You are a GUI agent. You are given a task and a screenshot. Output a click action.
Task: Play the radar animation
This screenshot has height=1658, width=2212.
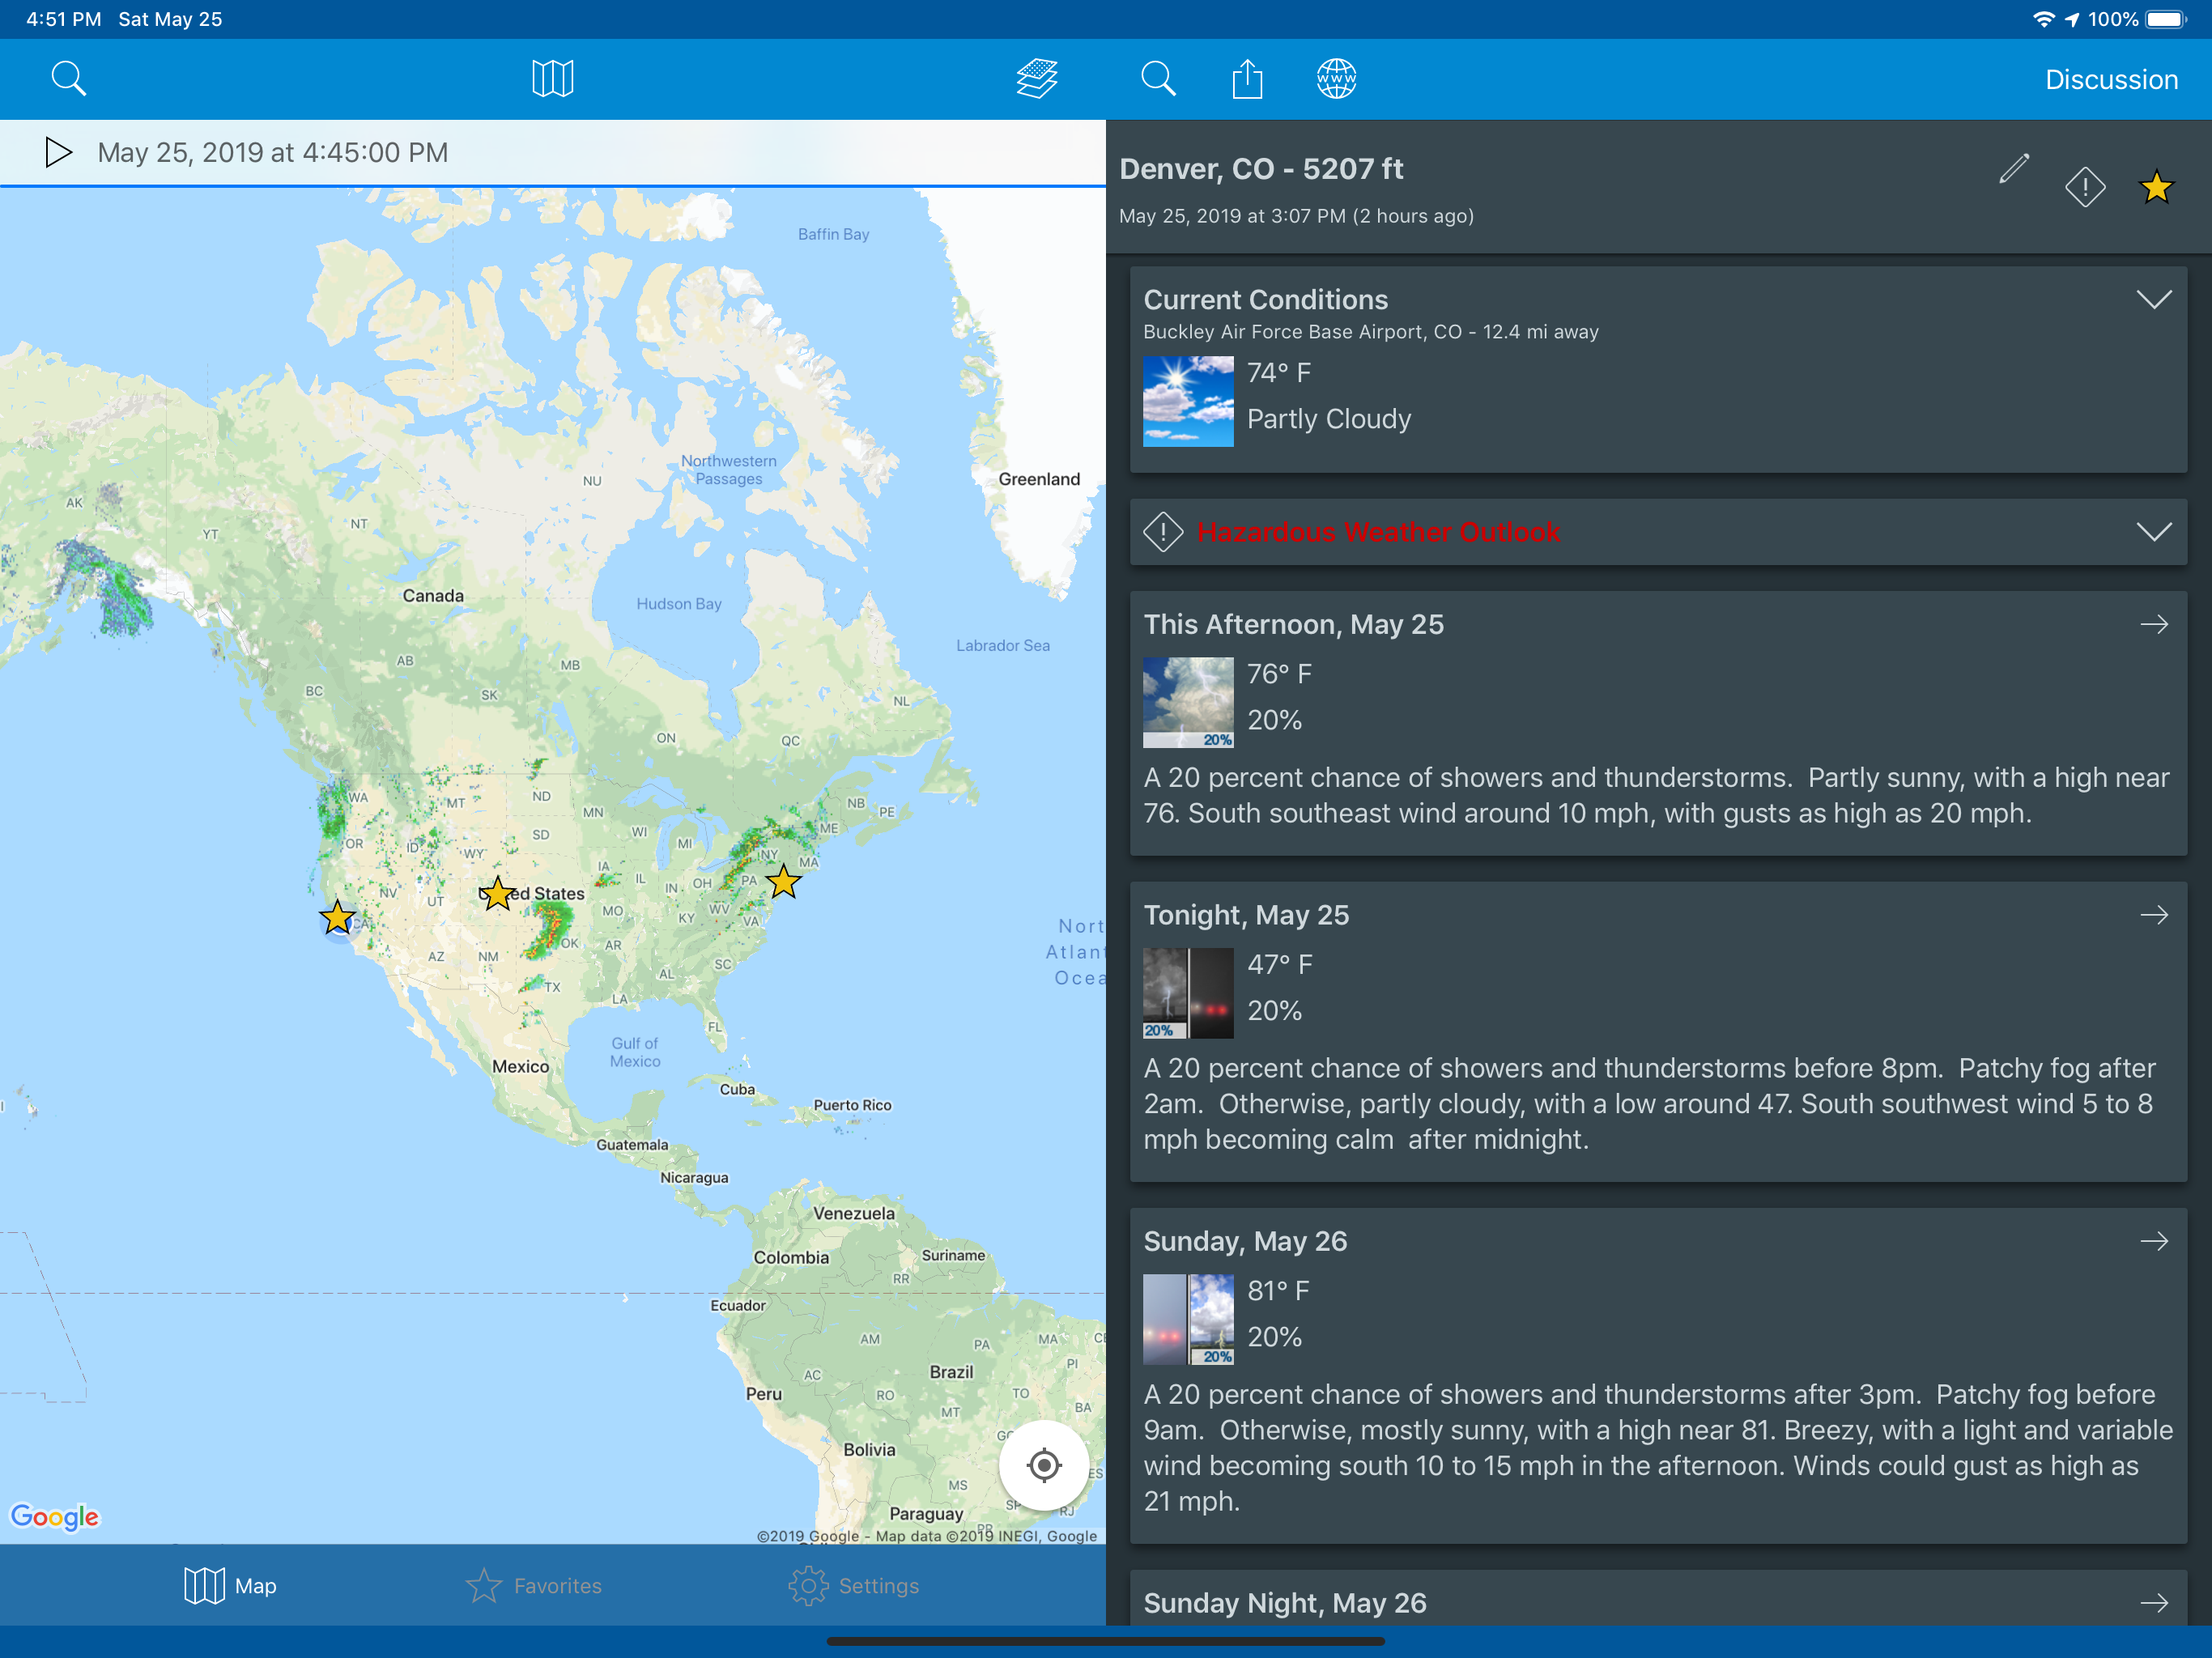[58, 153]
